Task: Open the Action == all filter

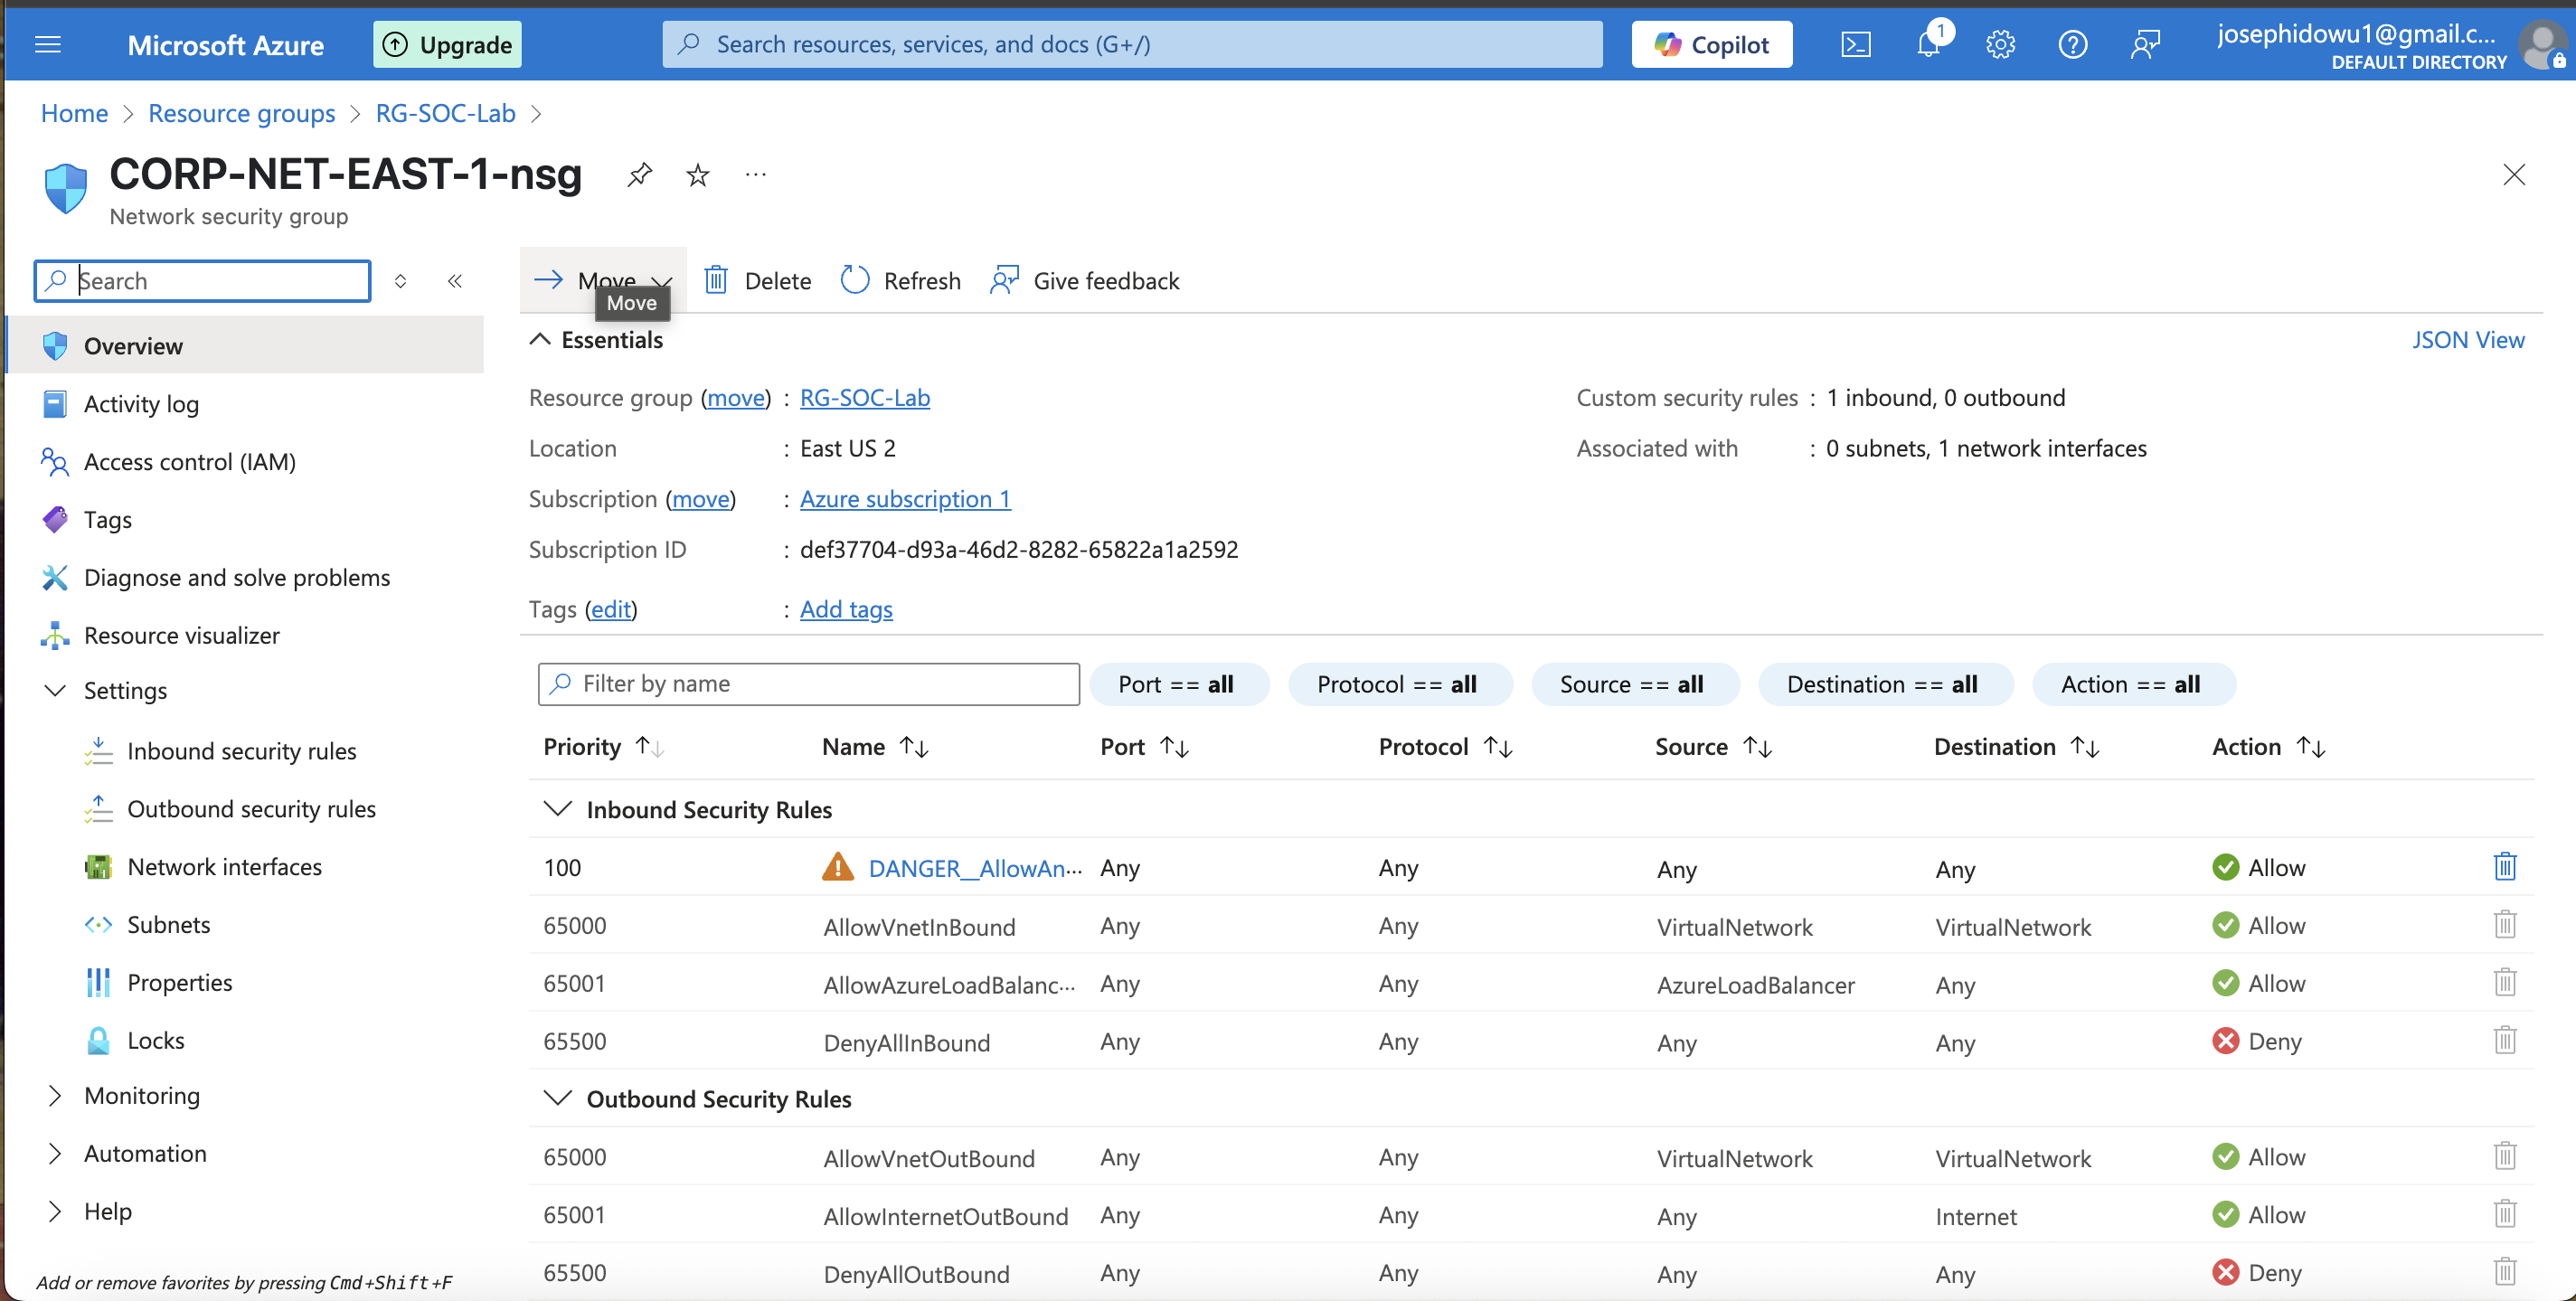Action: (x=2130, y=684)
